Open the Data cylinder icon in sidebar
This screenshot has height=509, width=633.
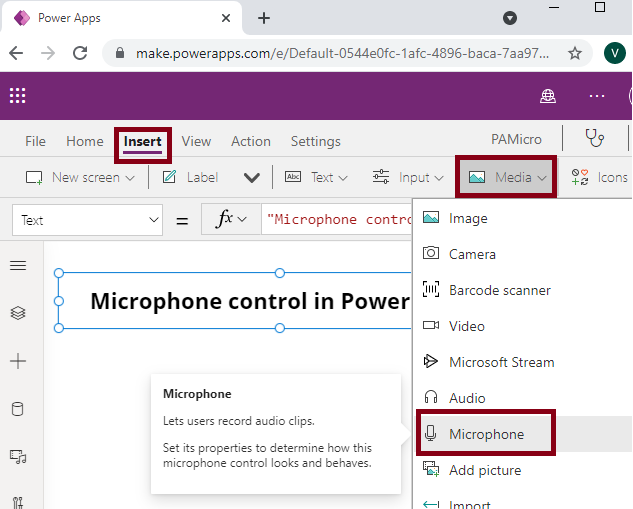(17, 409)
